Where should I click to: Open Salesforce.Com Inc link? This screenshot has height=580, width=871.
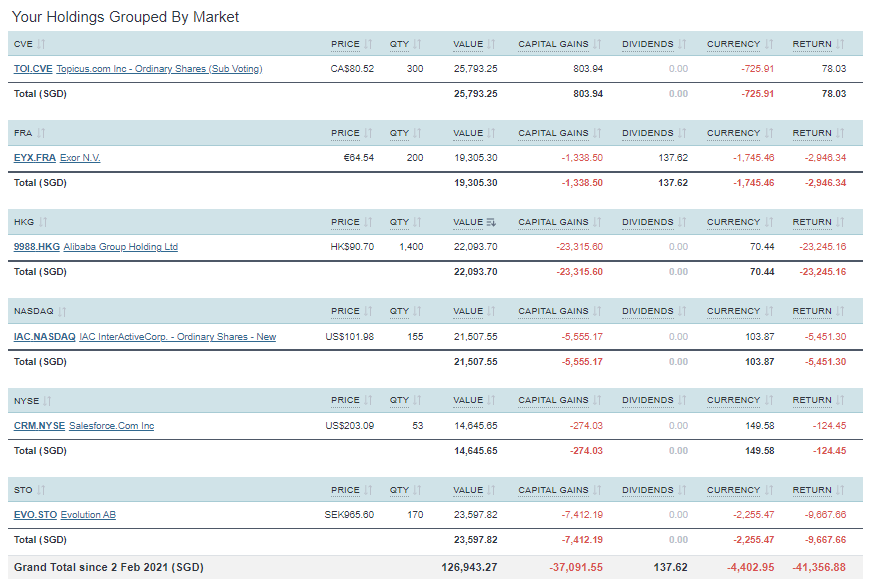tap(112, 426)
